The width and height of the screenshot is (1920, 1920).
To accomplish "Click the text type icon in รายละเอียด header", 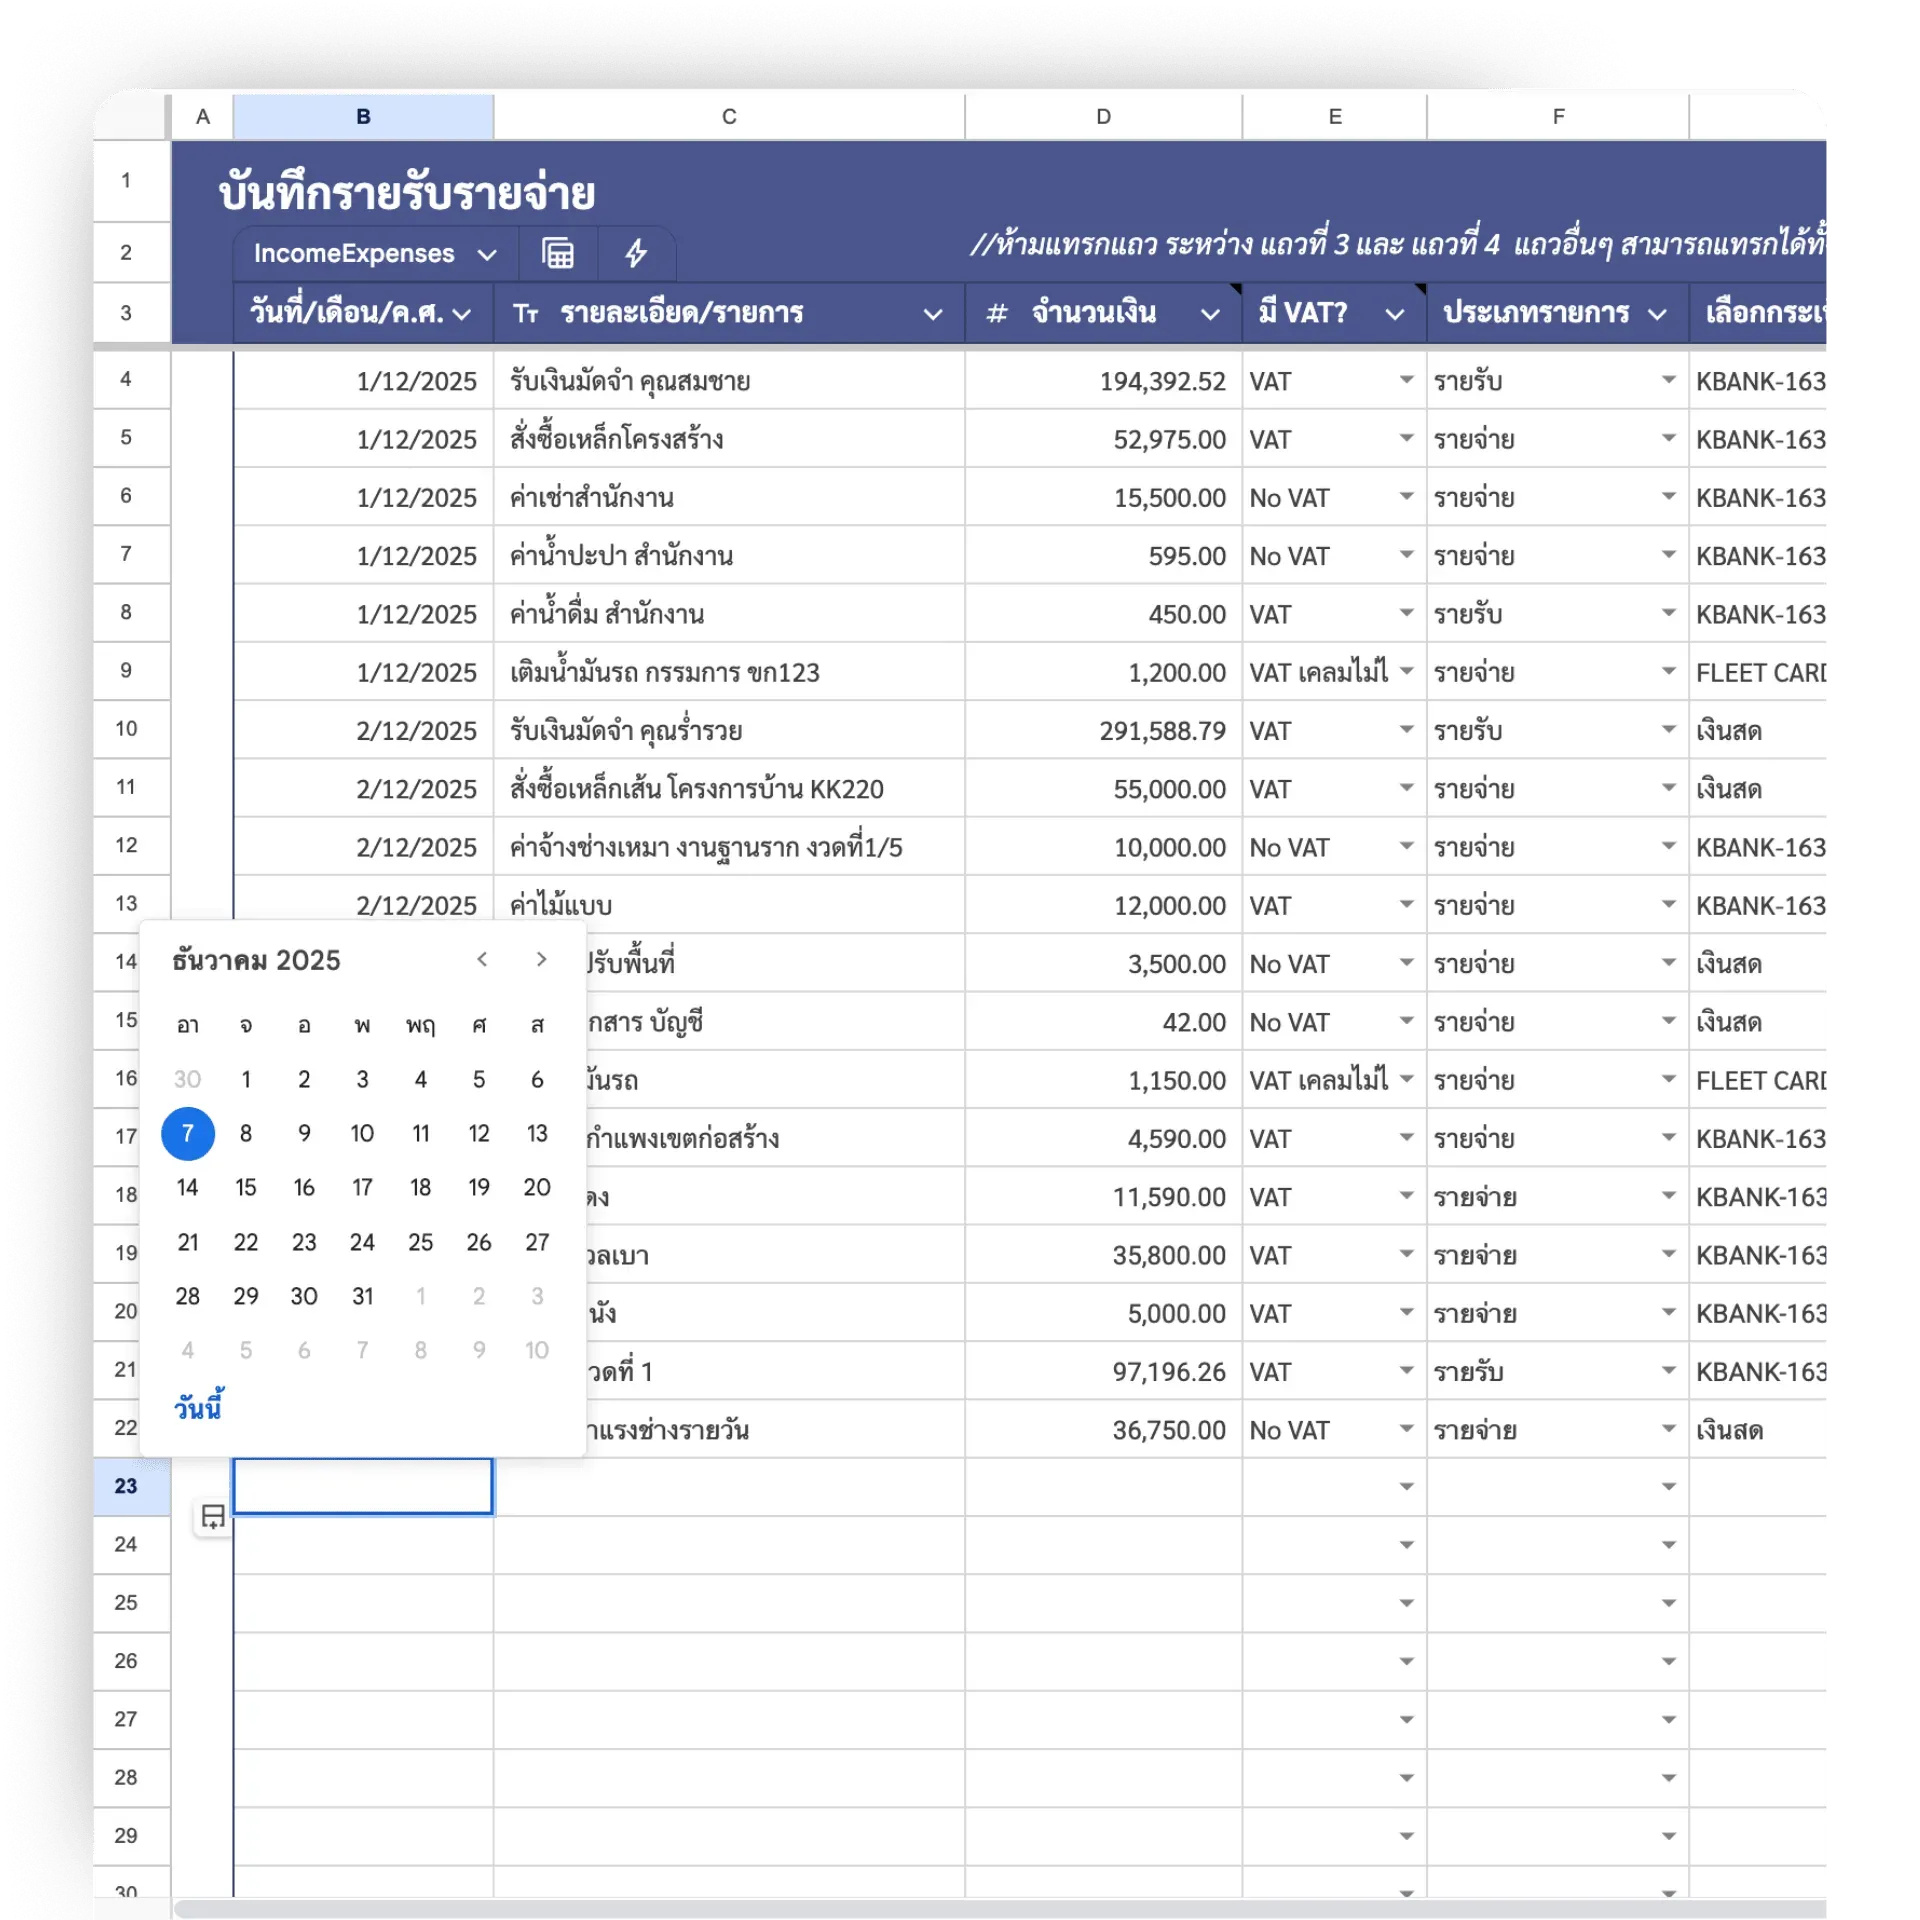I will point(526,314).
